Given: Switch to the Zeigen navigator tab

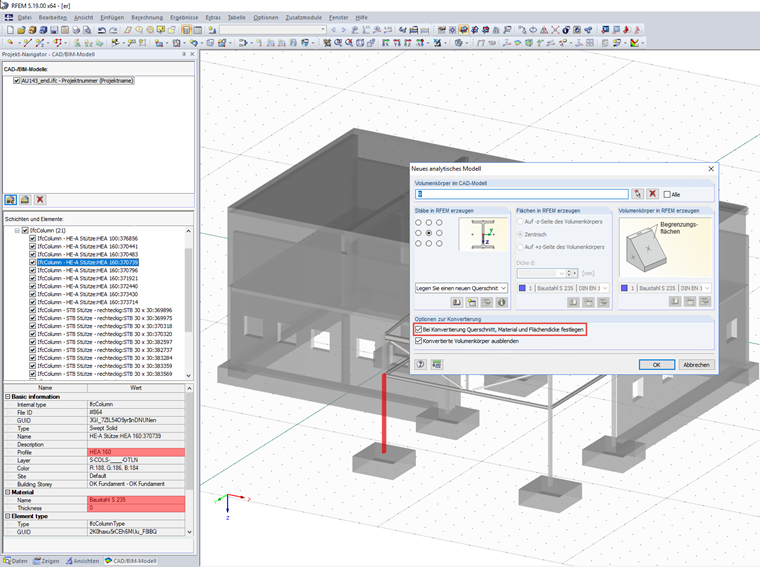Looking at the screenshot, I should 48,561.
